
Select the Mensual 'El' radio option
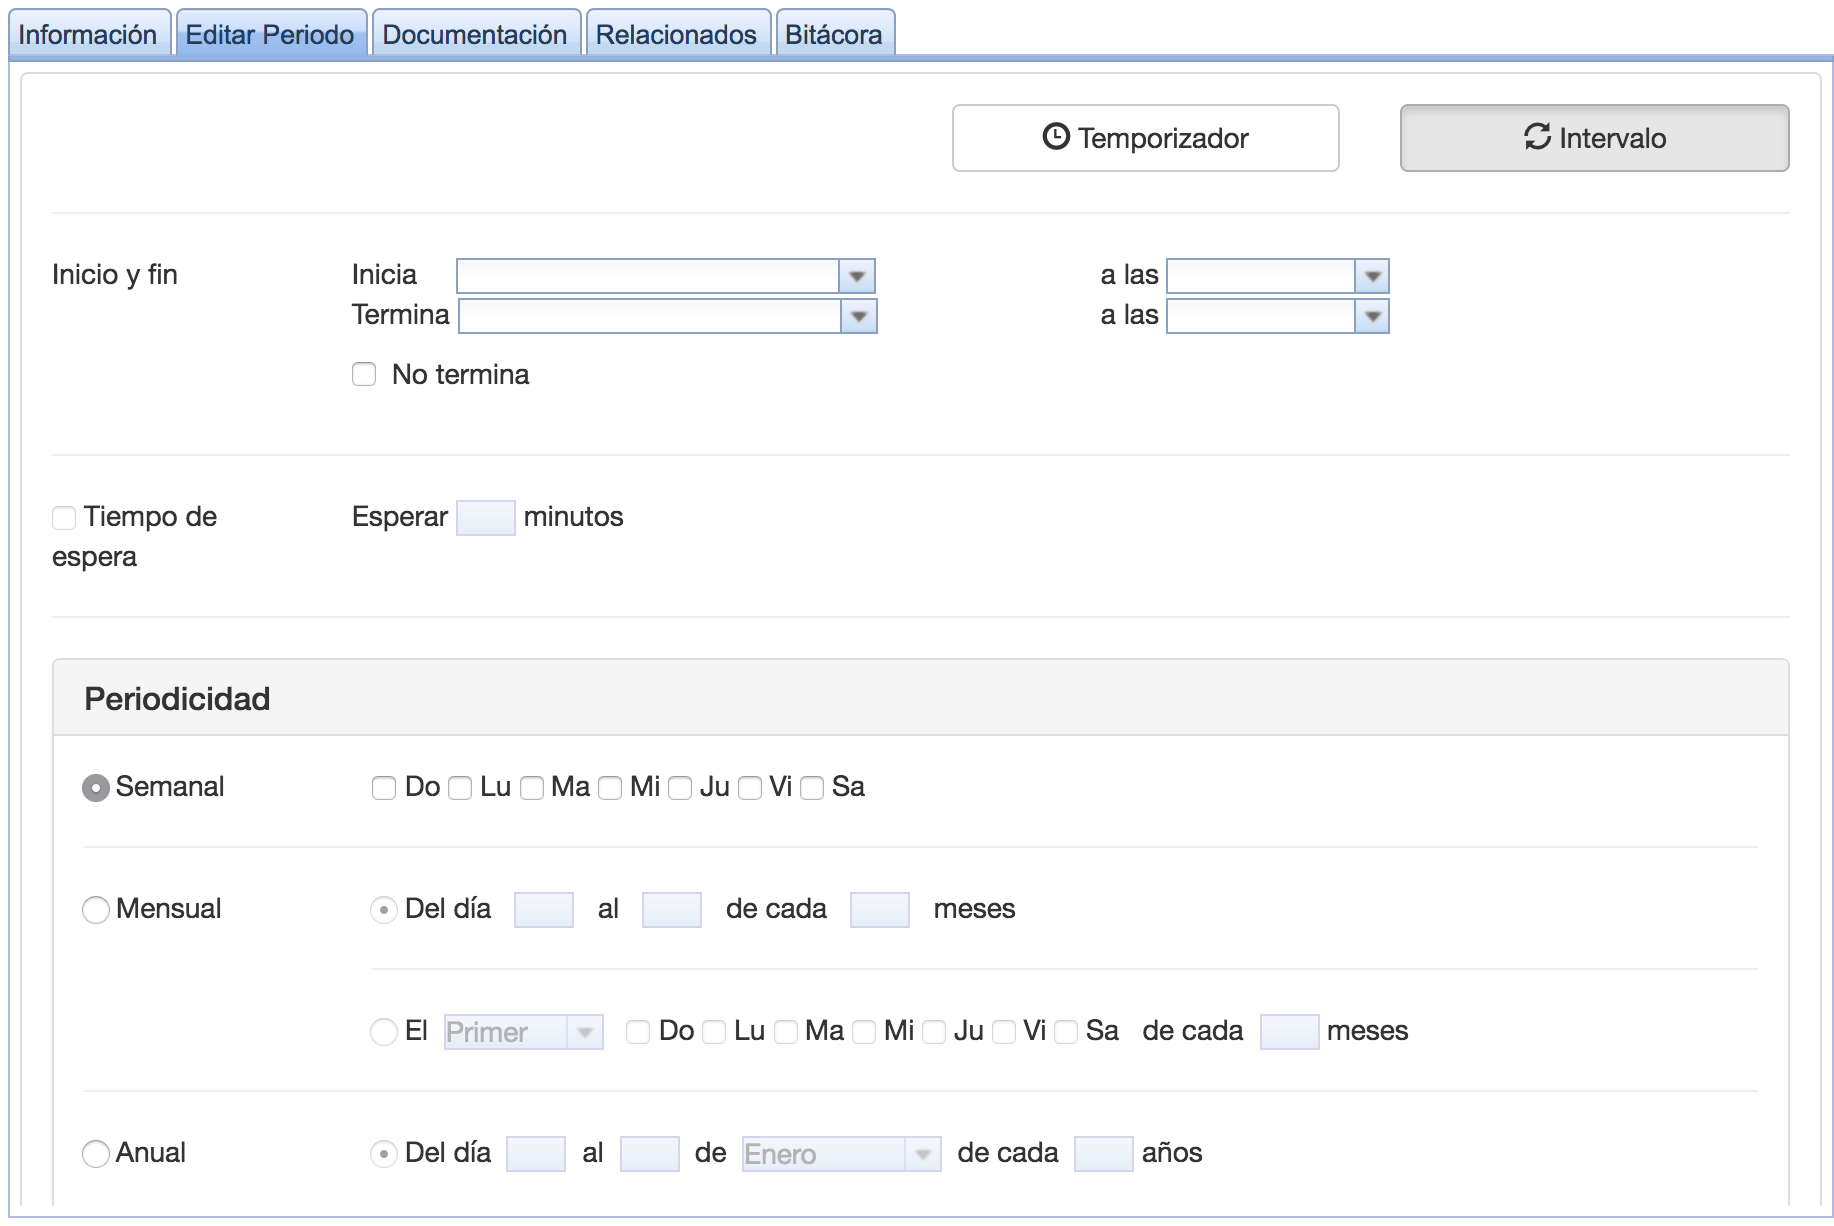click(x=384, y=1032)
